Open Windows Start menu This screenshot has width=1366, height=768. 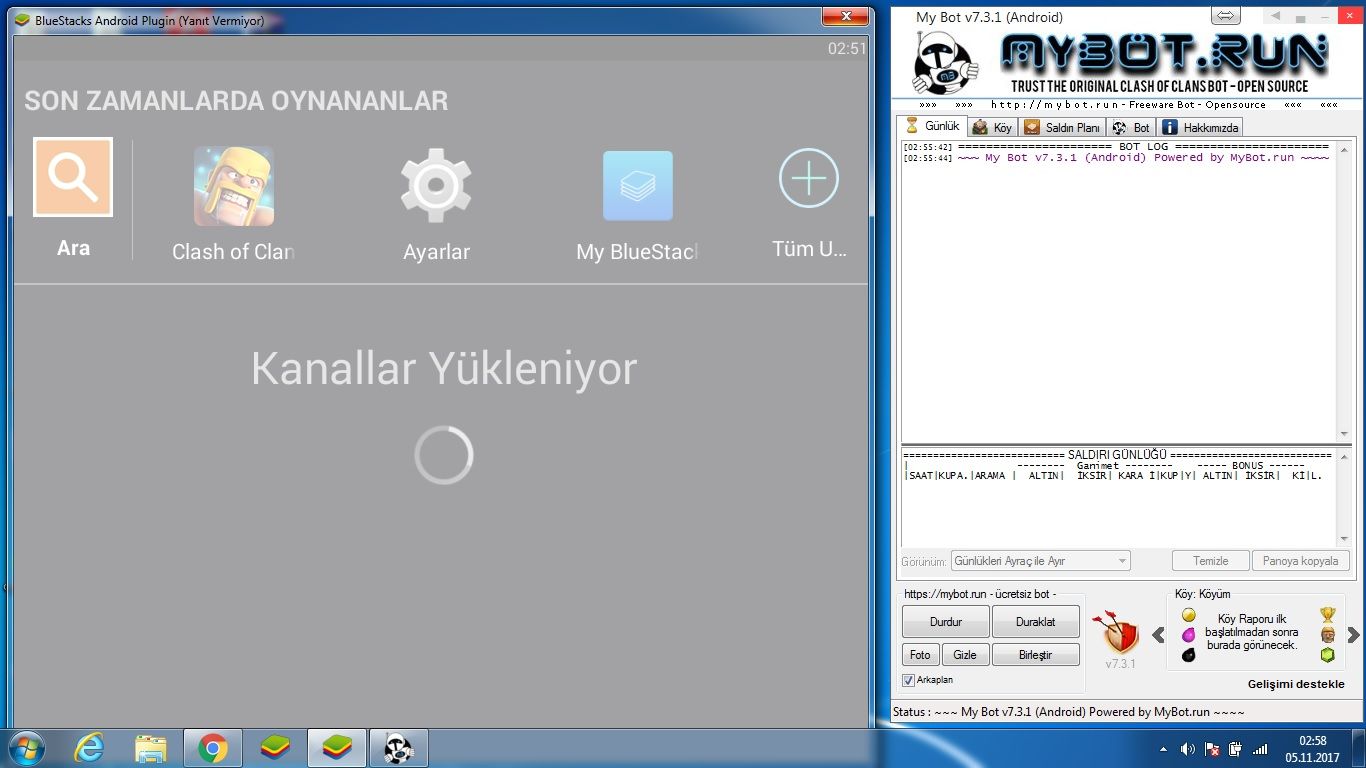(26, 748)
